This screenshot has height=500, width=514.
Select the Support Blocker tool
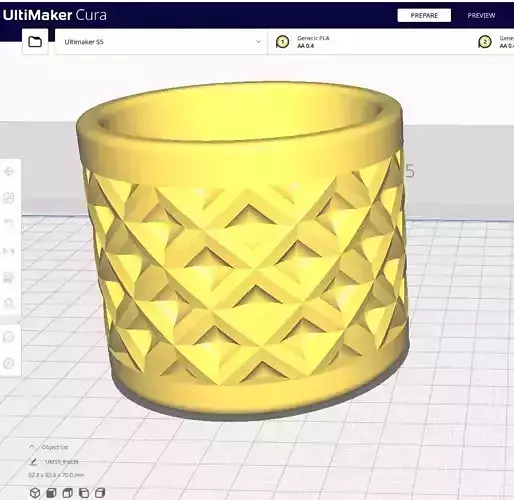click(x=9, y=303)
